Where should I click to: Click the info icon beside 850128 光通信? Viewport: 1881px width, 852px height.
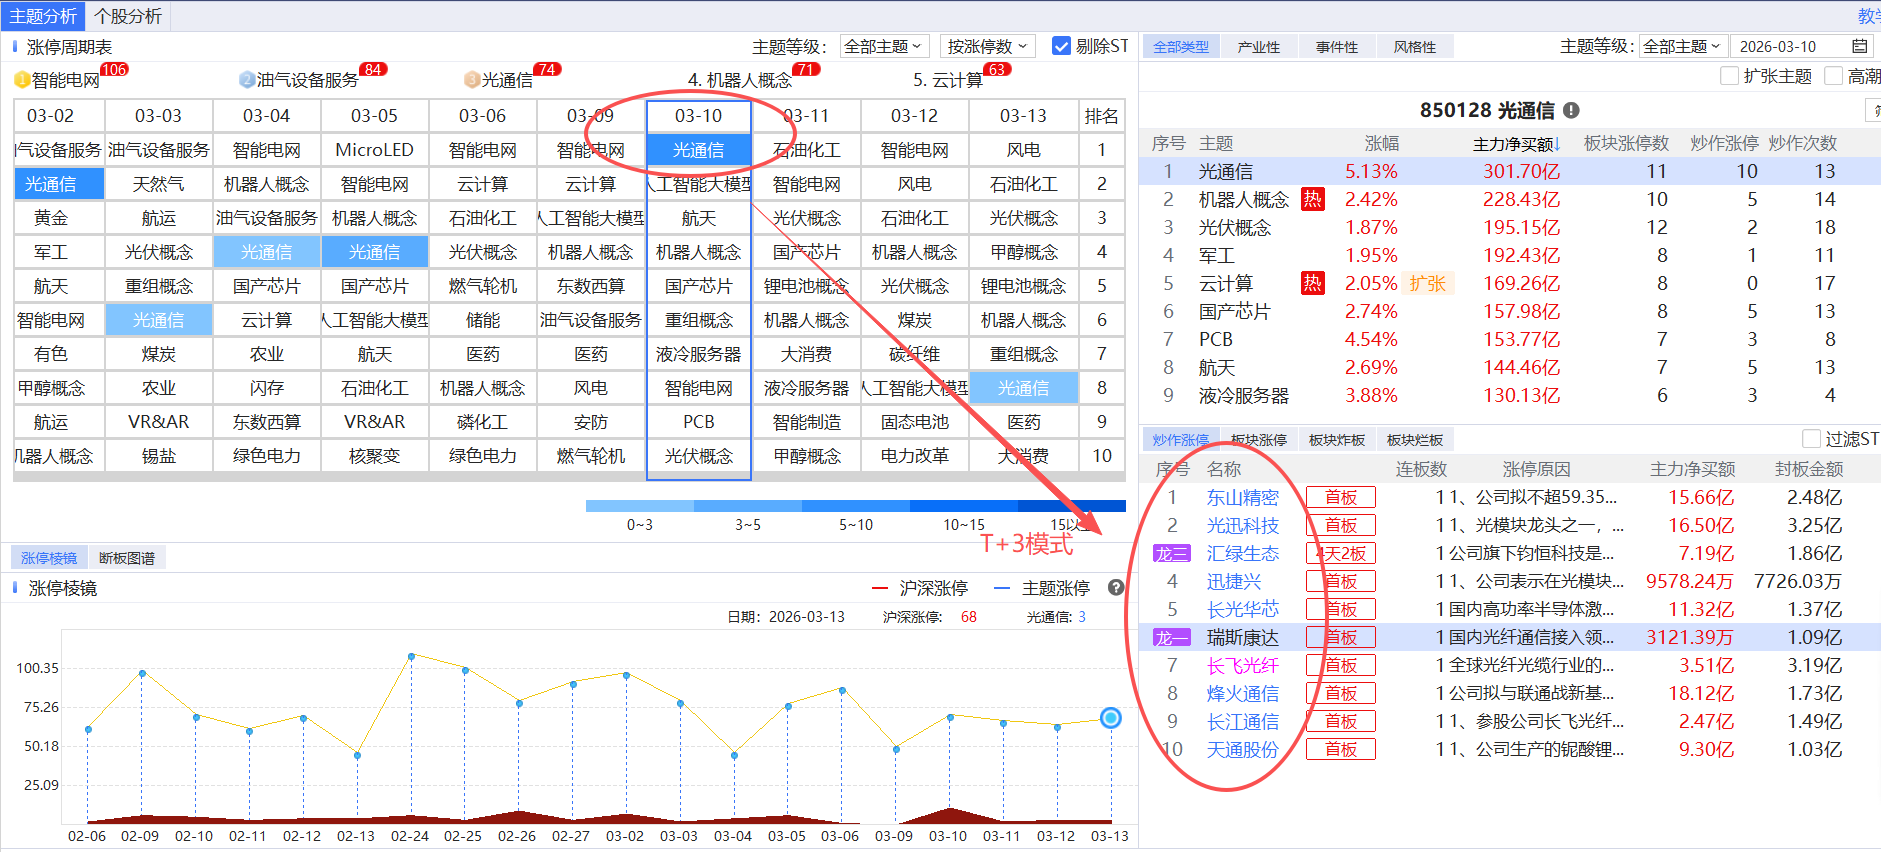tap(1572, 111)
